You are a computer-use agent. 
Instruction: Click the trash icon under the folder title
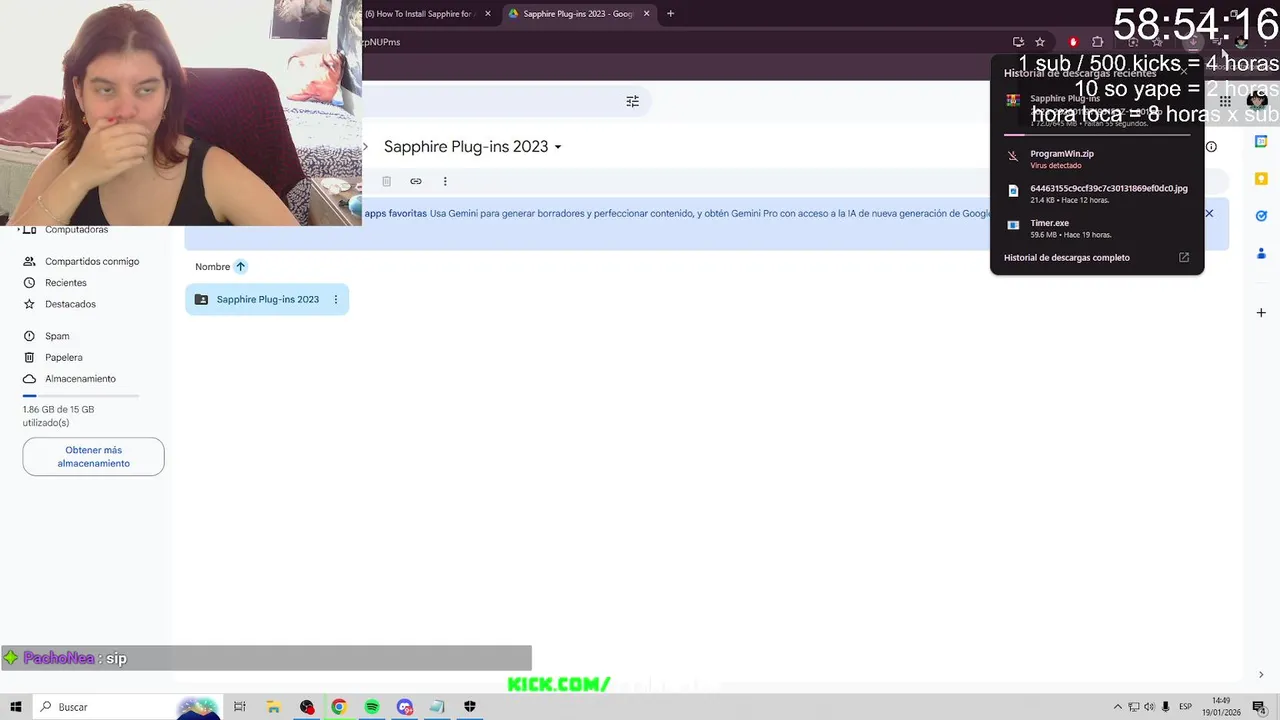[386, 181]
